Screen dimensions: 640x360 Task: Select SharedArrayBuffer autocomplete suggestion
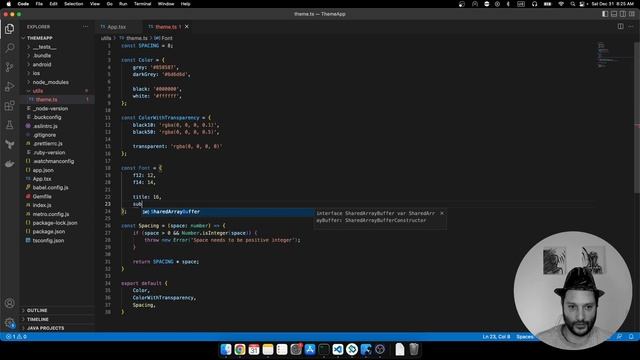[227, 212]
